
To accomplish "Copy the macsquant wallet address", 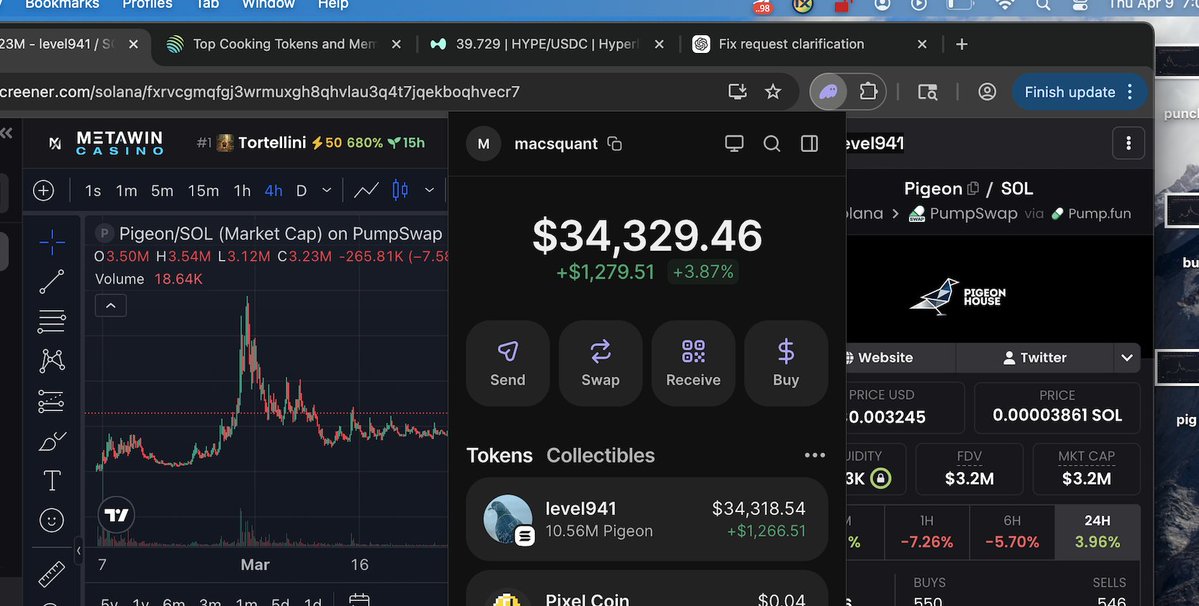I will tap(615, 144).
